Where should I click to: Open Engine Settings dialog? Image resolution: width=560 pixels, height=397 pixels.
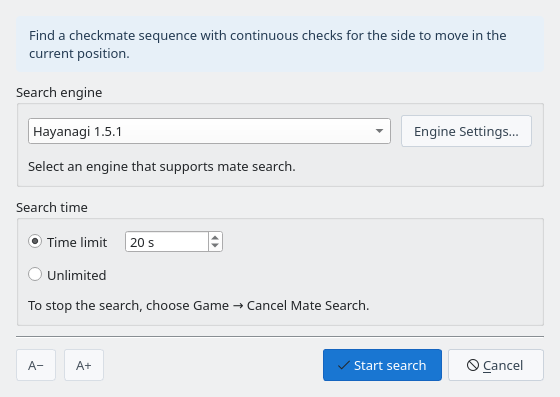coord(466,131)
